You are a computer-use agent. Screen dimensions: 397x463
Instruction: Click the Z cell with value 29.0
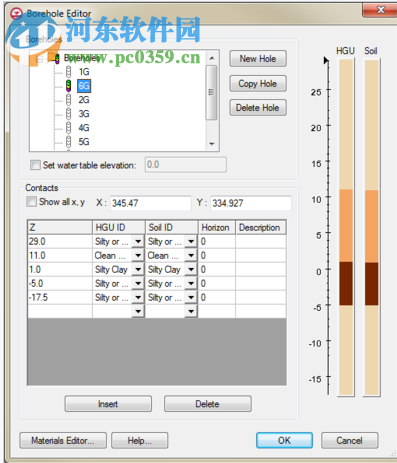click(x=60, y=241)
